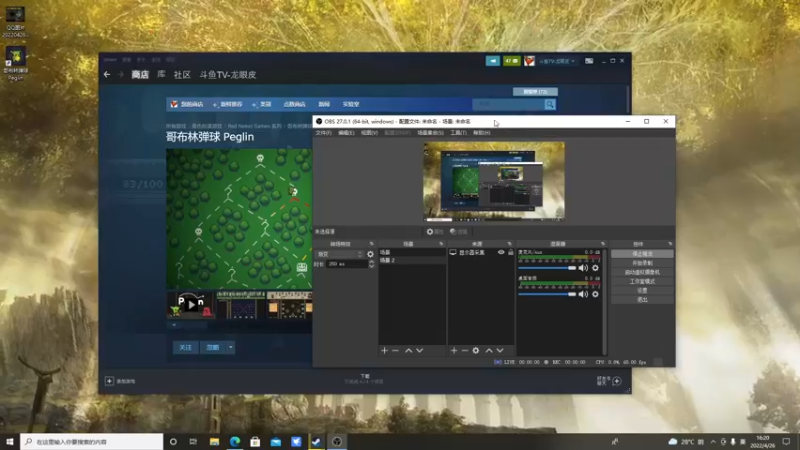Open Steam user avatar in title bar
Viewport: 800px width, 450px height.
pos(529,61)
